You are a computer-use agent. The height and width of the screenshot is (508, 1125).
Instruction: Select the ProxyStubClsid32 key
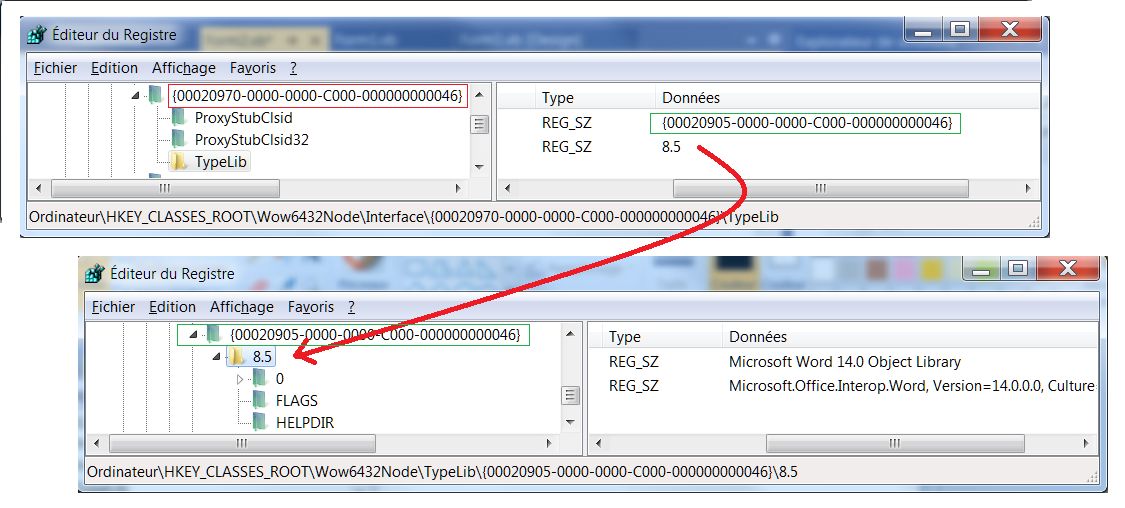pyautogui.click(x=251, y=139)
